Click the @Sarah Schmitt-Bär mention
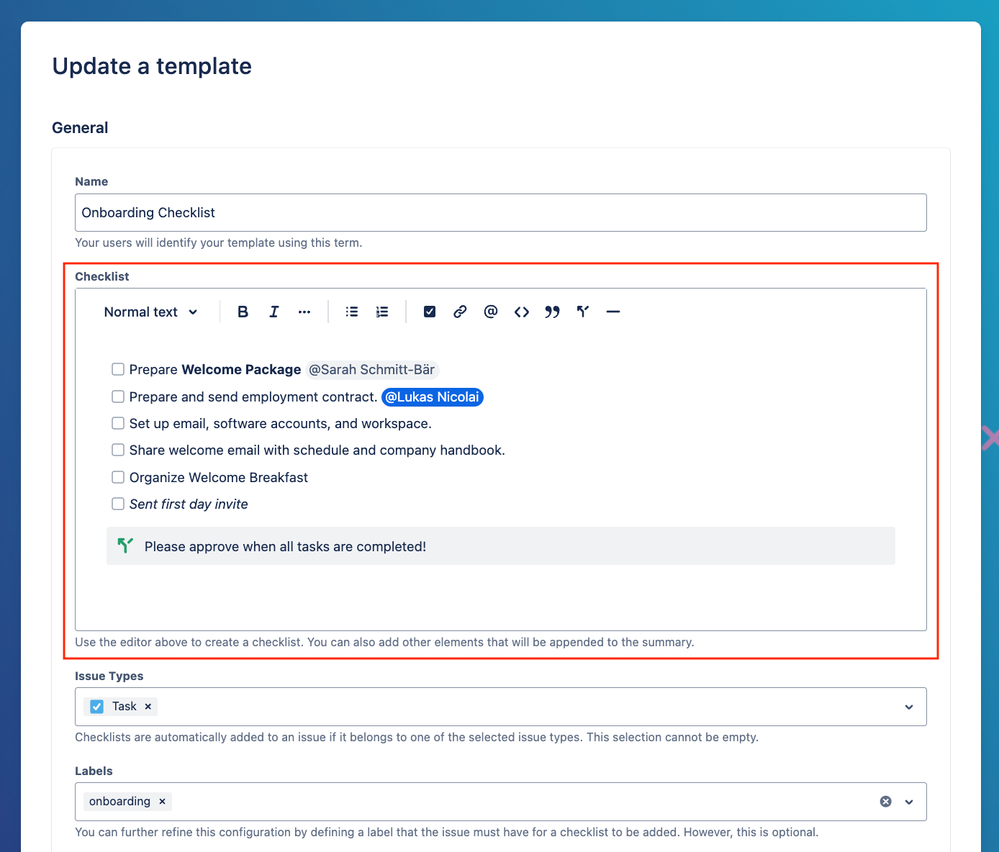Image resolution: width=999 pixels, height=852 pixels. [371, 370]
